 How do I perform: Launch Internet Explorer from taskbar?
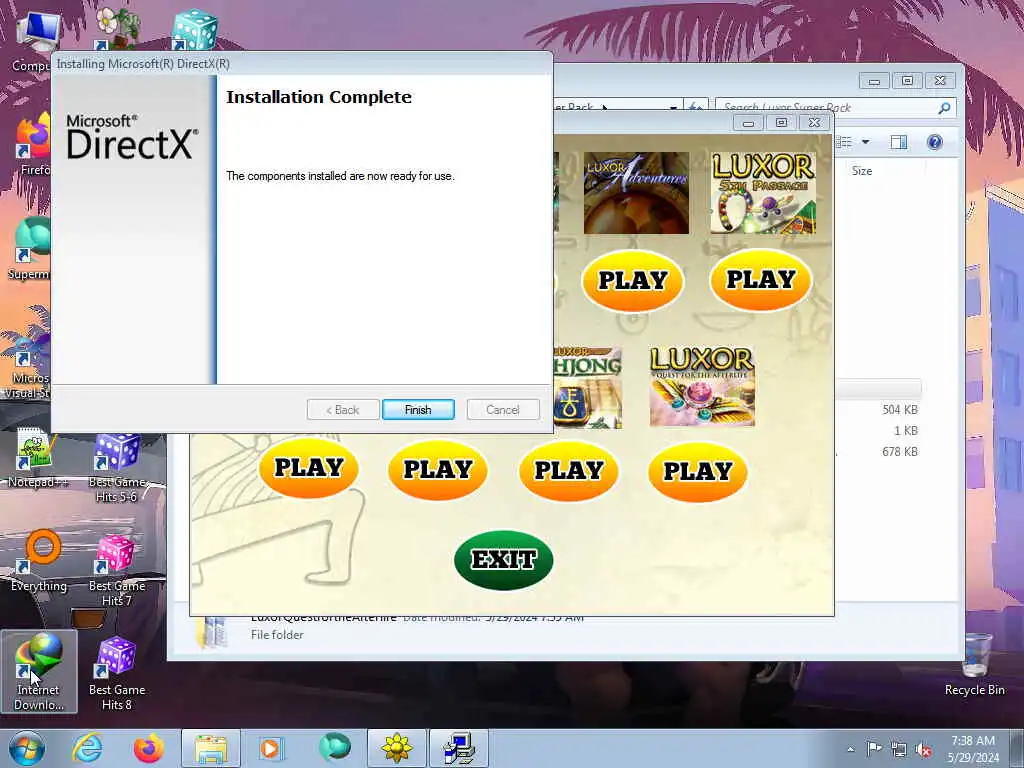pos(88,748)
